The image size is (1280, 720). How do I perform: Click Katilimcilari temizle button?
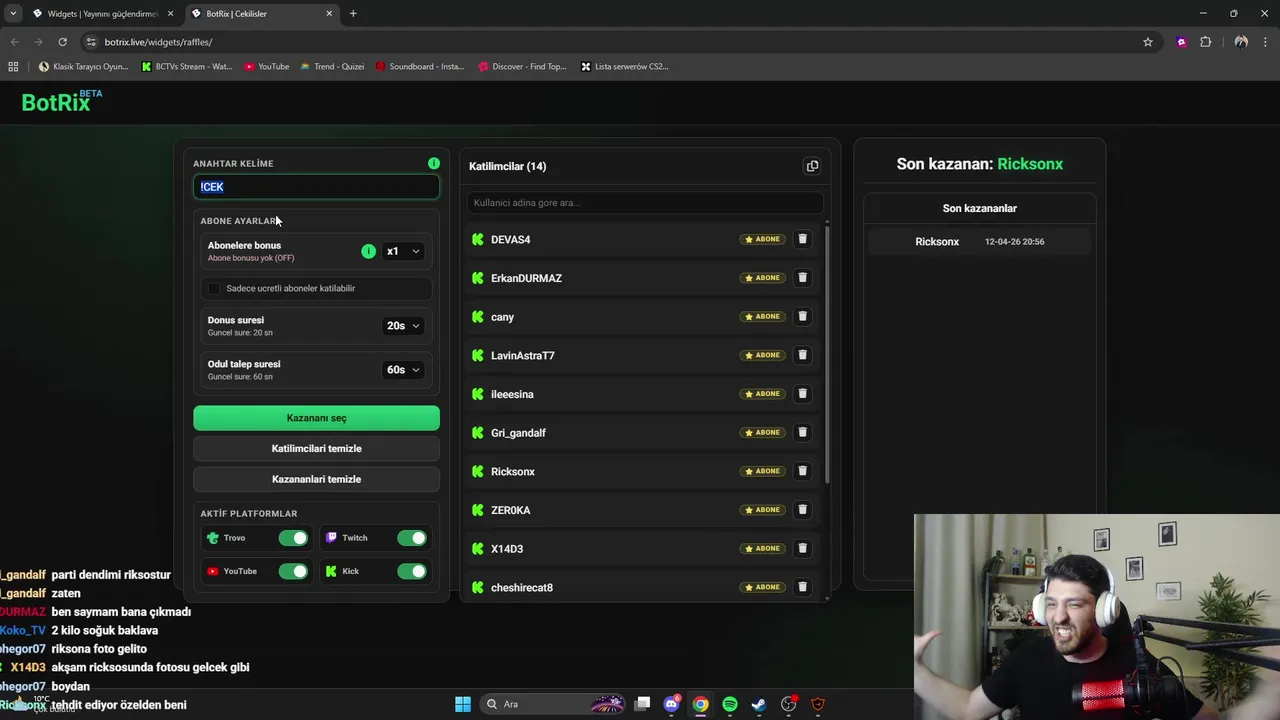[x=316, y=449]
